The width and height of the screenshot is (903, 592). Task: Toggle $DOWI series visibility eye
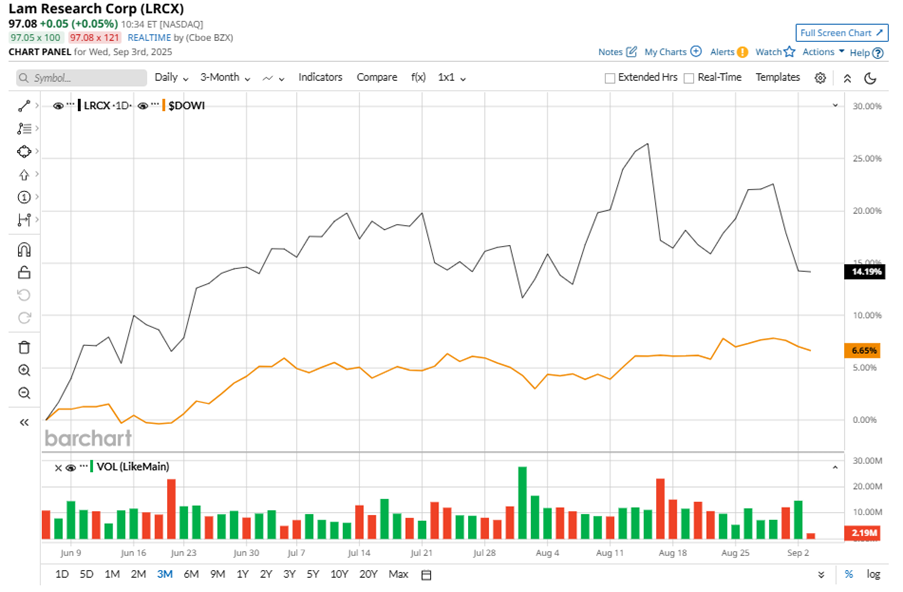click(143, 106)
